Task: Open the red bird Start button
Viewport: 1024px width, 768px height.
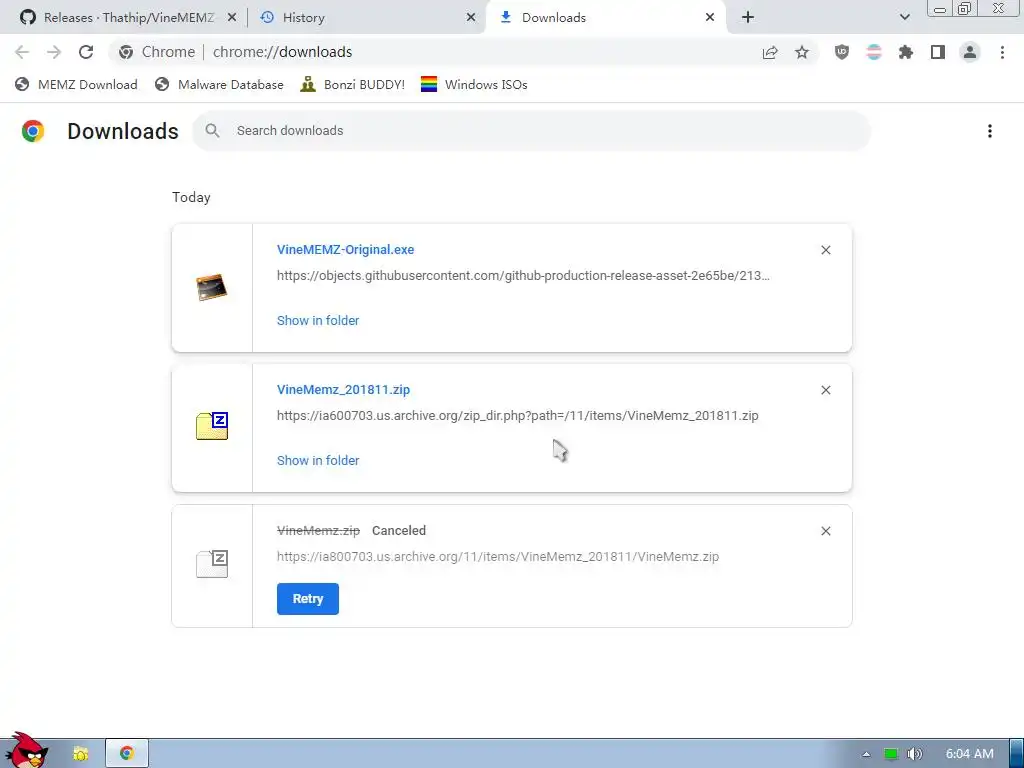Action: (x=26, y=751)
